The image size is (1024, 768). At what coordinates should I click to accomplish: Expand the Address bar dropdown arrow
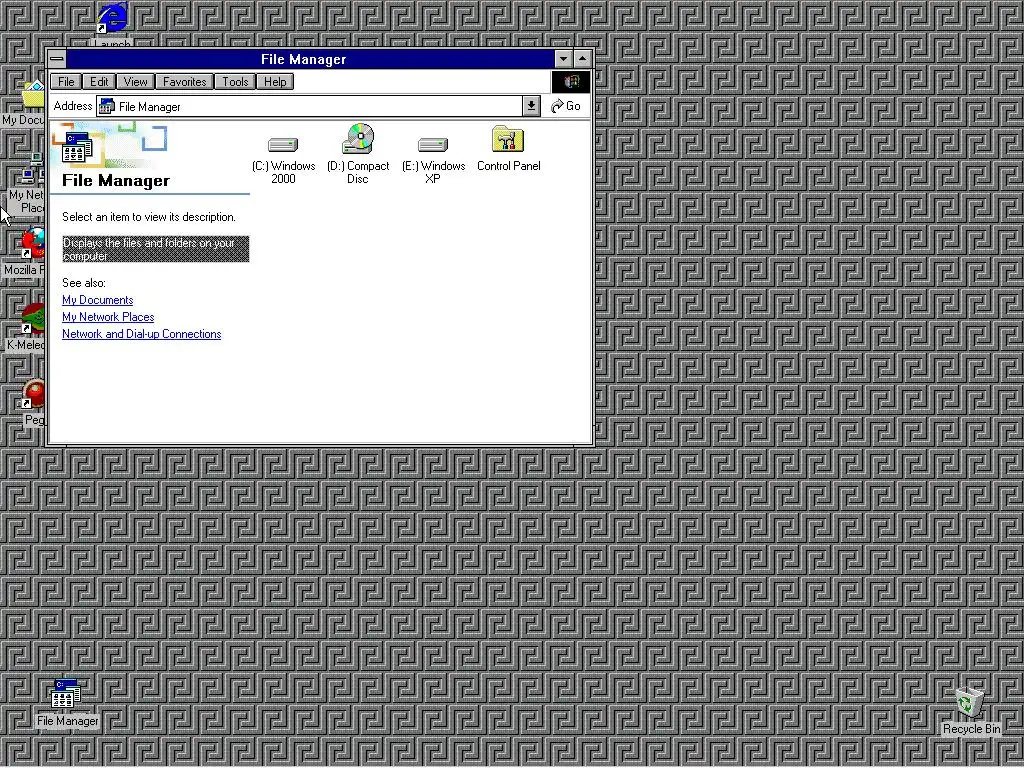point(532,106)
